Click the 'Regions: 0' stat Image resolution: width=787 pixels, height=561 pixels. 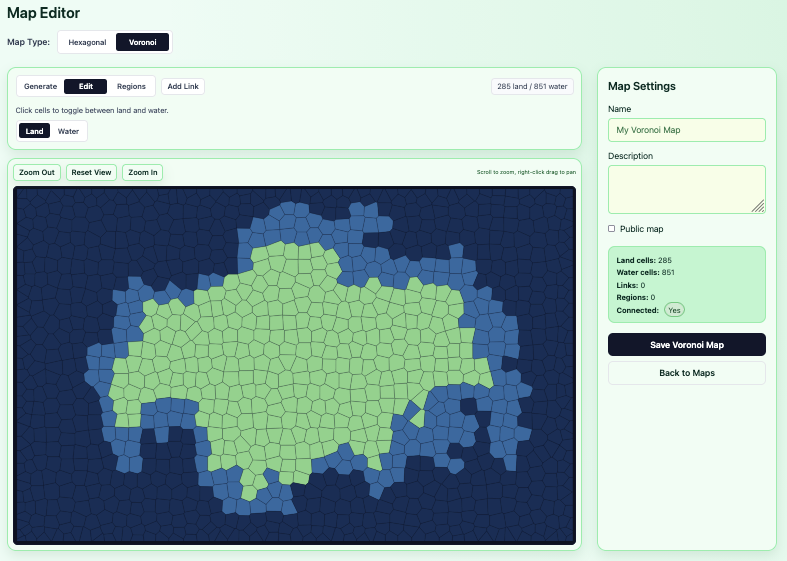[636, 297]
